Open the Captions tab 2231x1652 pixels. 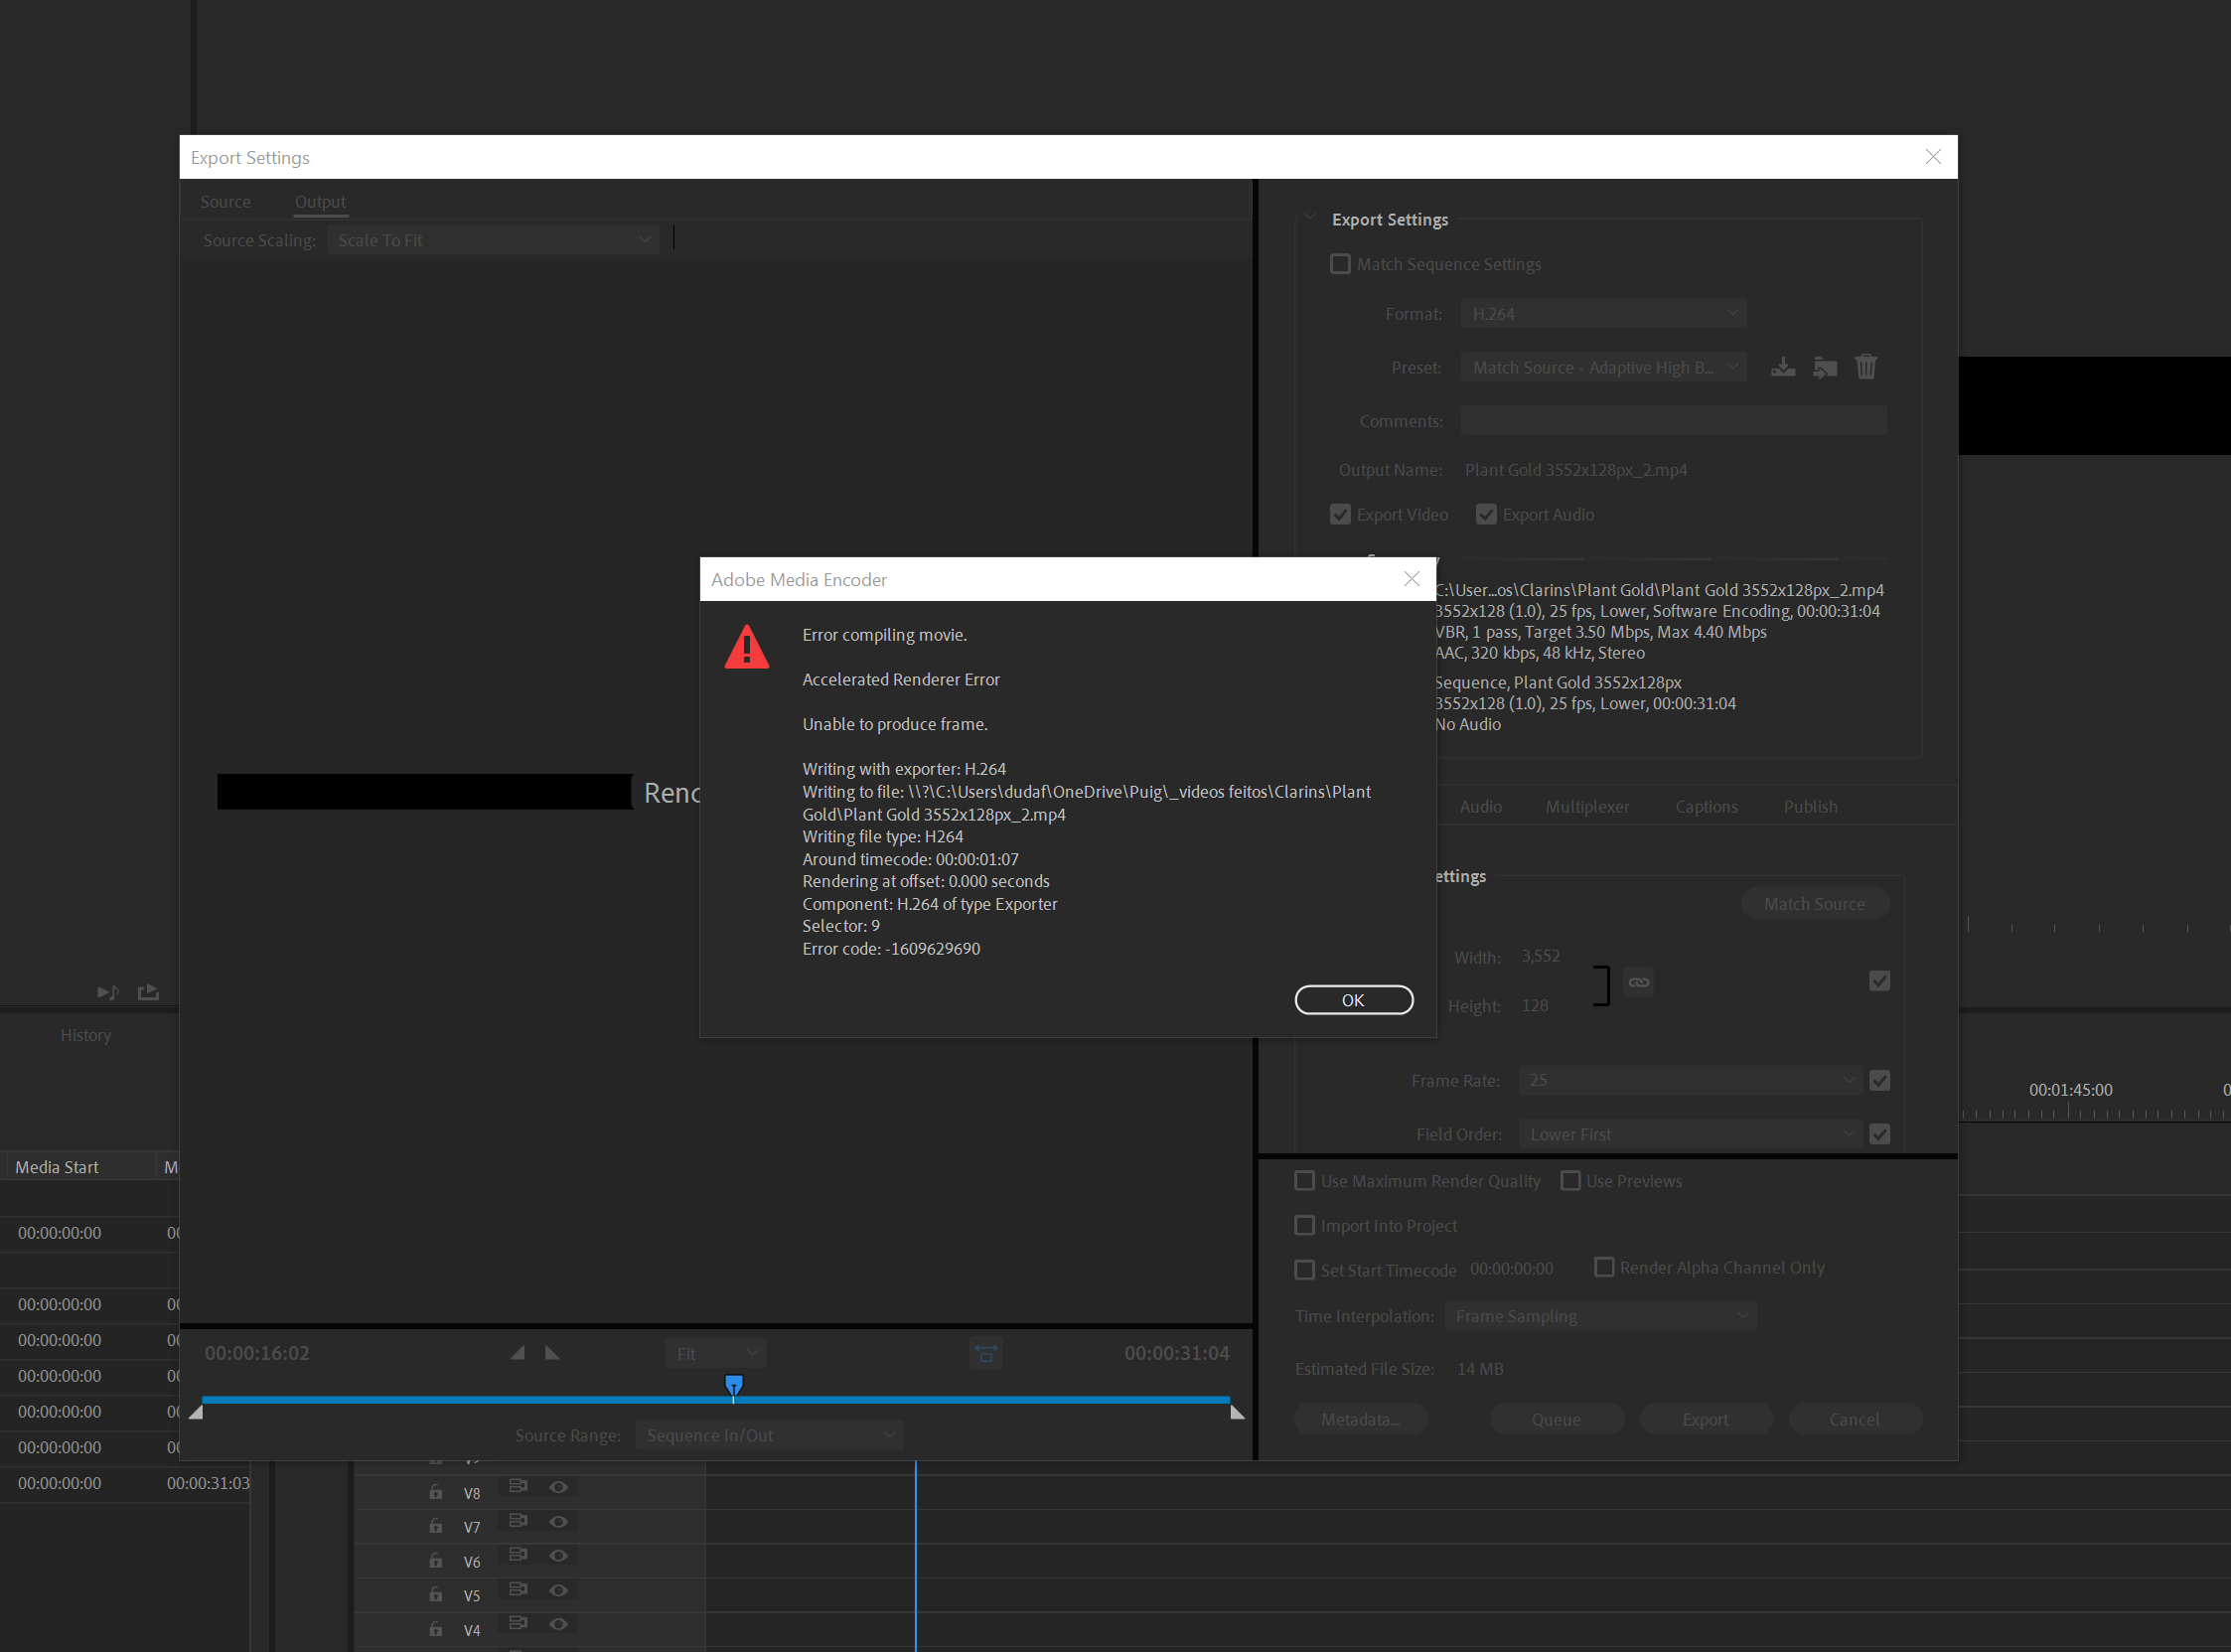(x=1706, y=807)
